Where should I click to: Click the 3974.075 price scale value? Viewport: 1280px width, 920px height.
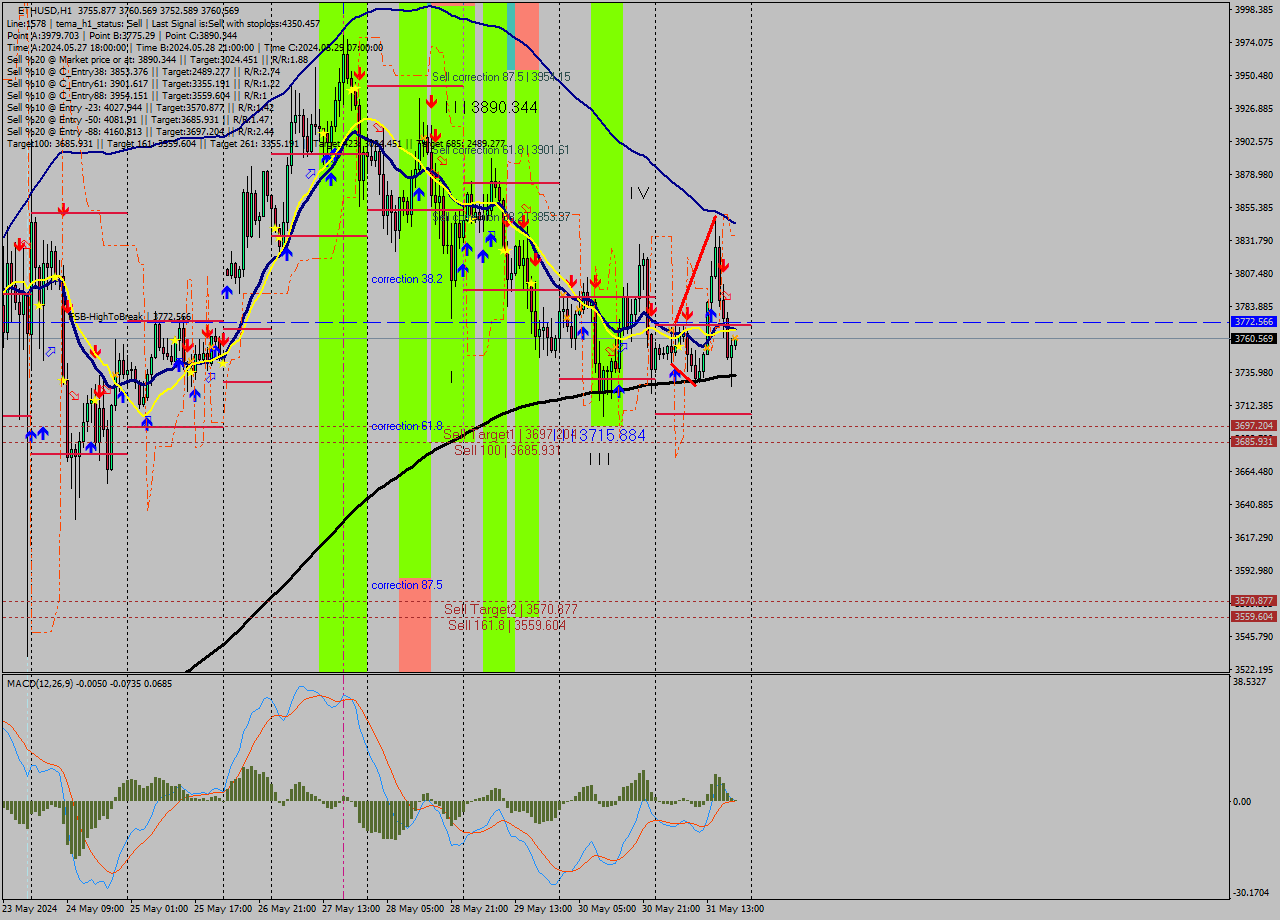[1253, 43]
